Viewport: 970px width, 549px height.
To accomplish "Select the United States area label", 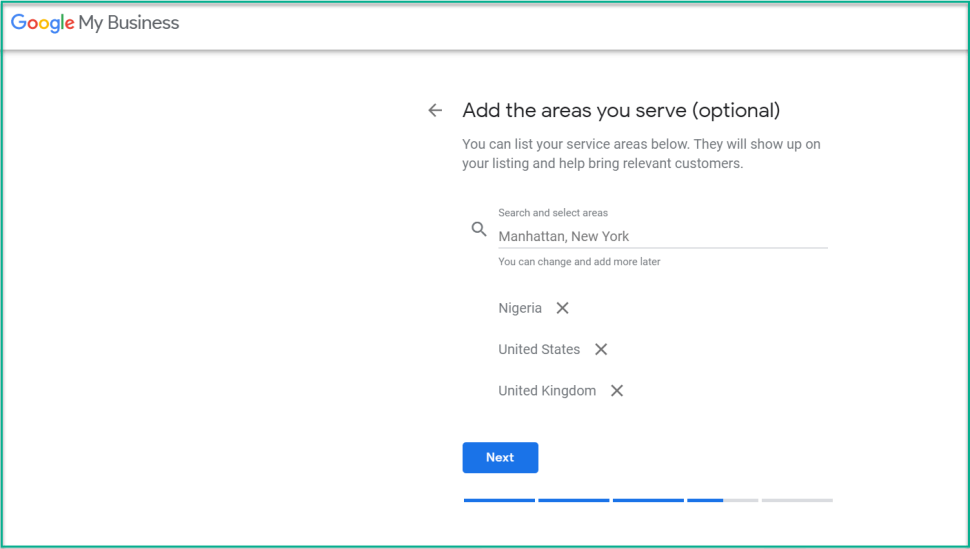I will [539, 350].
